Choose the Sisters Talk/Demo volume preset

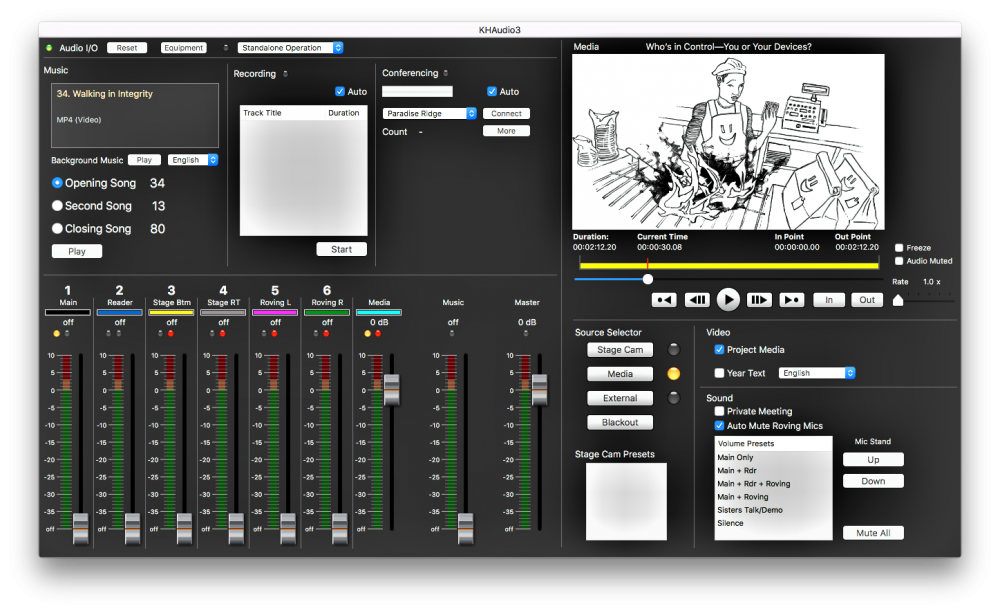point(752,510)
